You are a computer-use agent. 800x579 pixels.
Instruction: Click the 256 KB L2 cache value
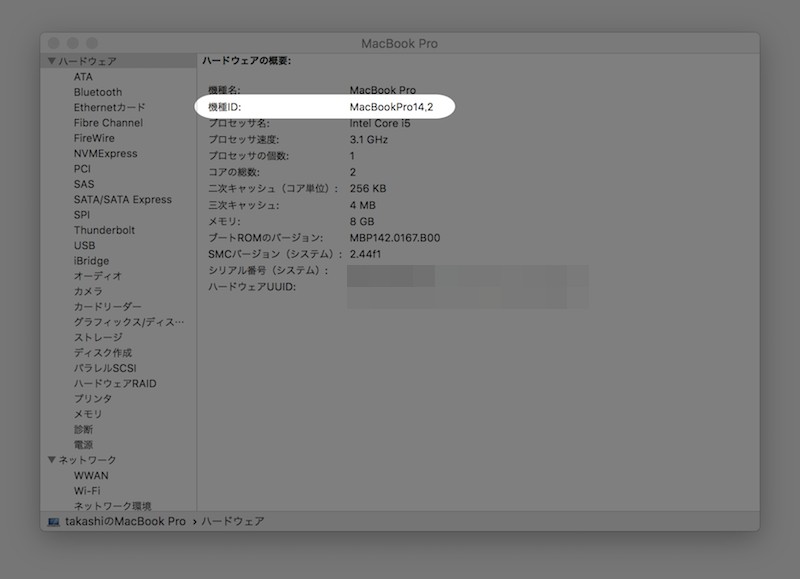(x=368, y=188)
